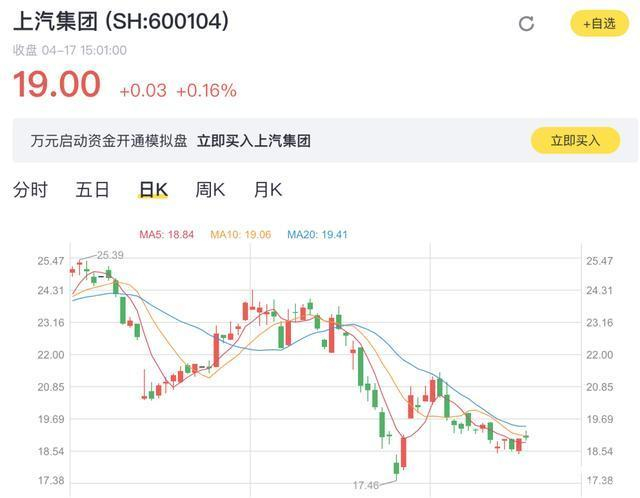Open the 月K monthly chart tab
The image size is (640, 498).
click(x=268, y=189)
